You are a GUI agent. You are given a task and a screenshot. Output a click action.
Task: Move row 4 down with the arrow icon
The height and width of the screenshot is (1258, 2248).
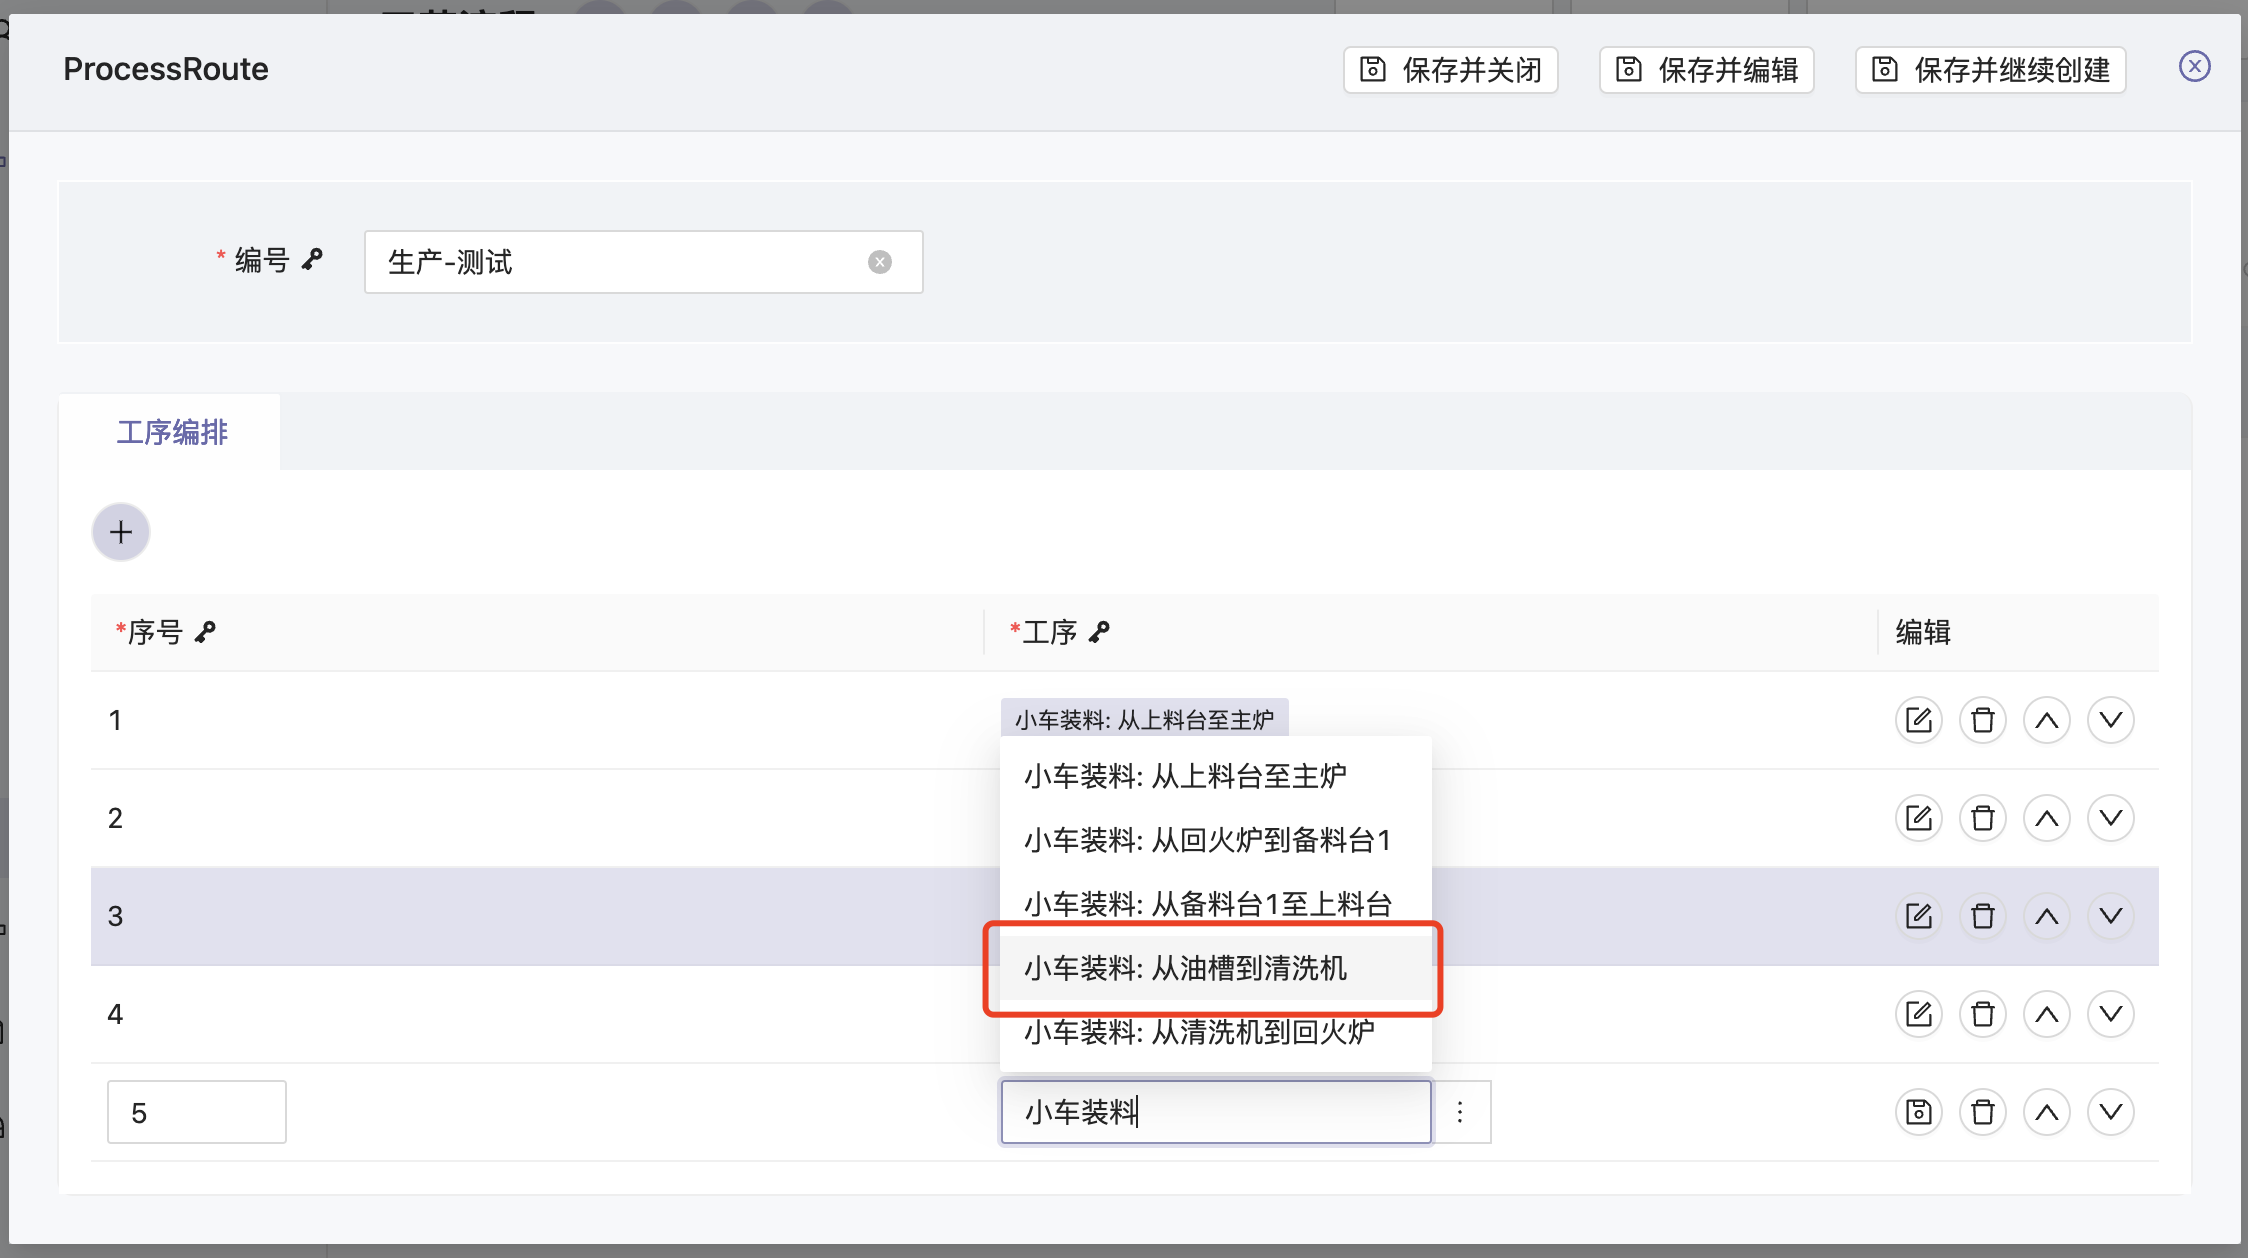click(2110, 1014)
